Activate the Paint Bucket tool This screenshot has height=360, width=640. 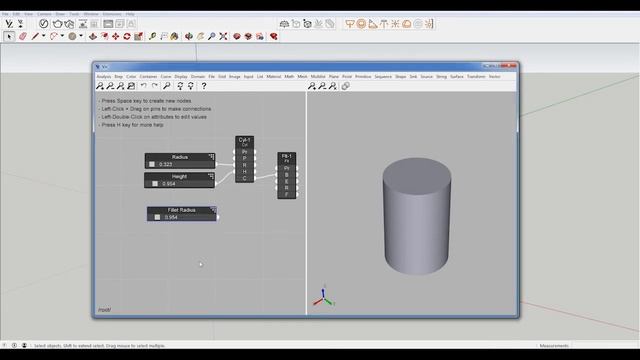[x=175, y=37]
